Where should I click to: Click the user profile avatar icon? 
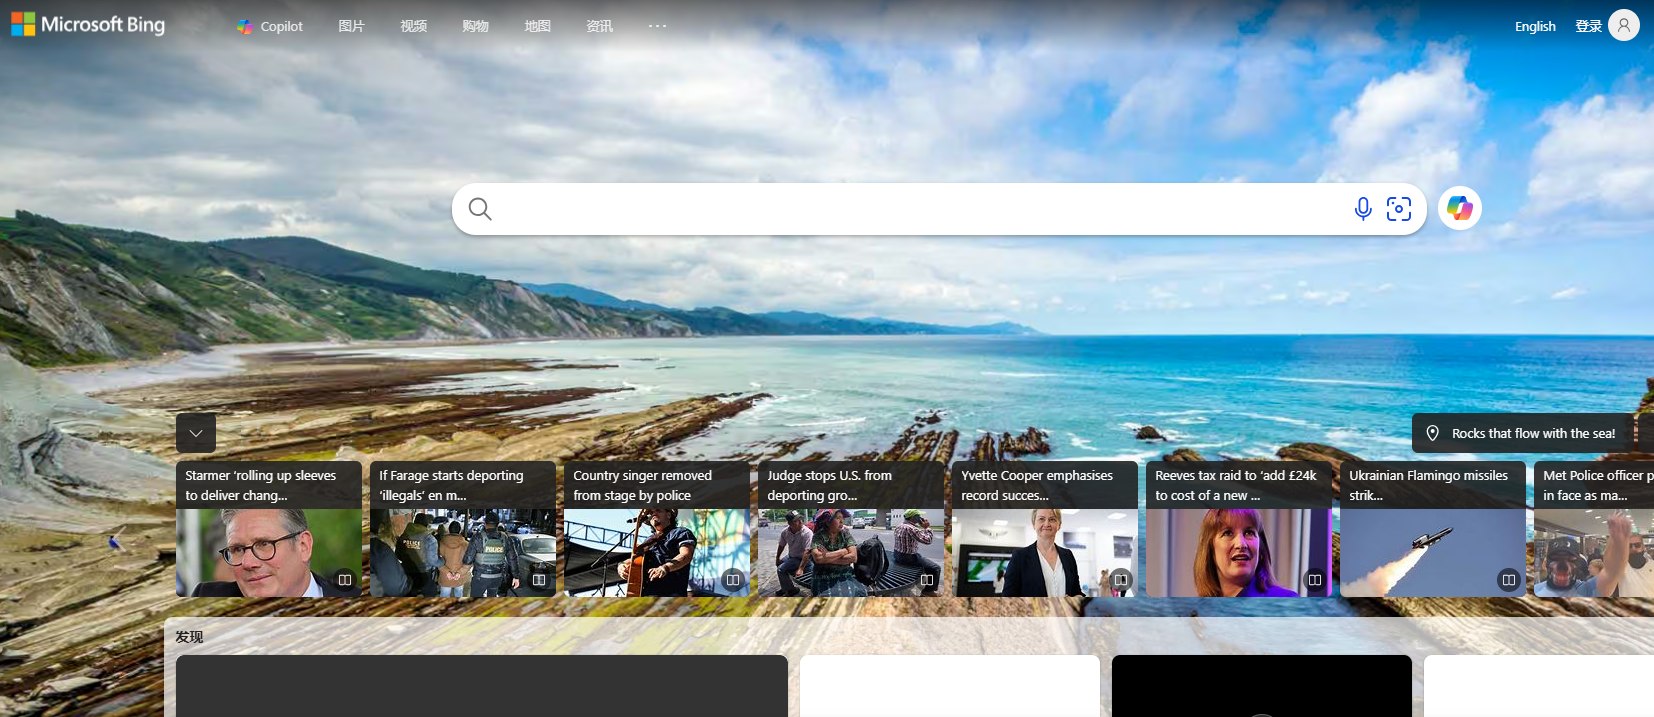(1624, 26)
